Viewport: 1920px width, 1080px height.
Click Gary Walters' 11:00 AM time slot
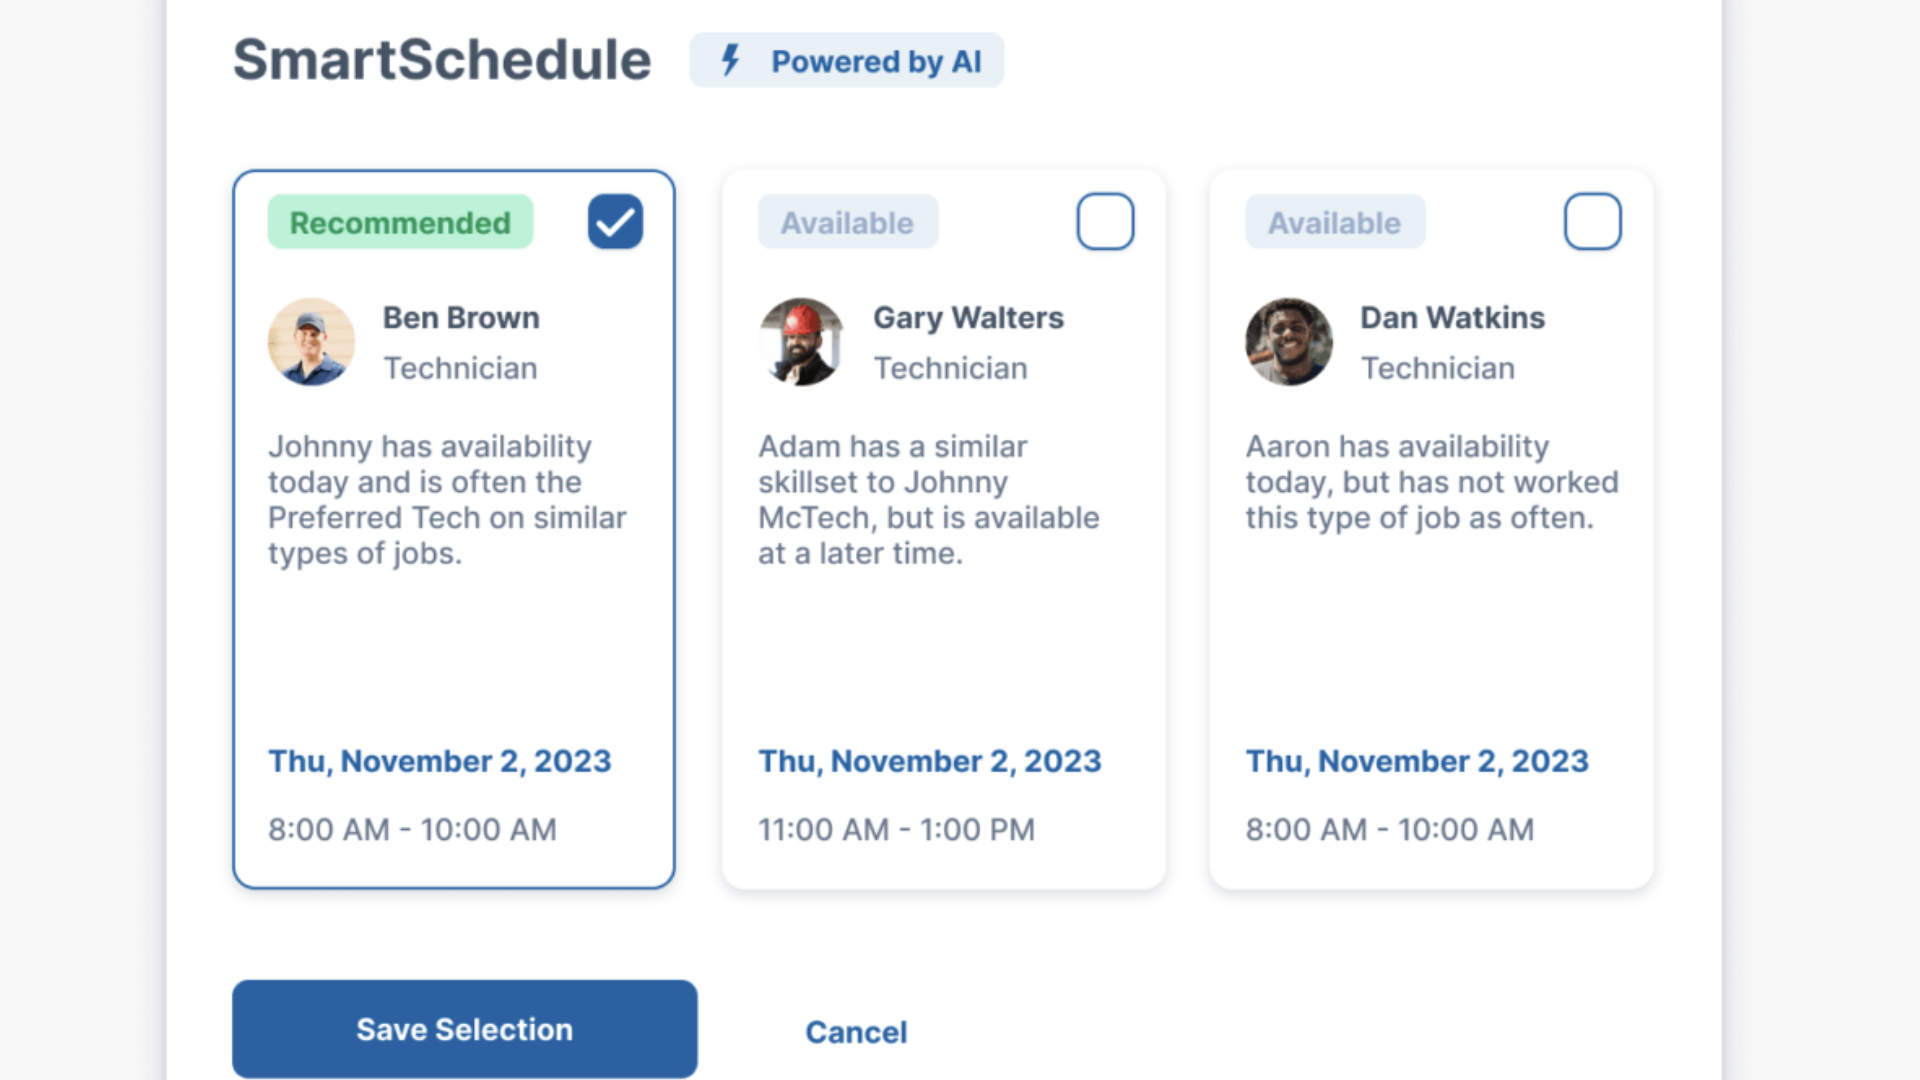(x=895, y=829)
